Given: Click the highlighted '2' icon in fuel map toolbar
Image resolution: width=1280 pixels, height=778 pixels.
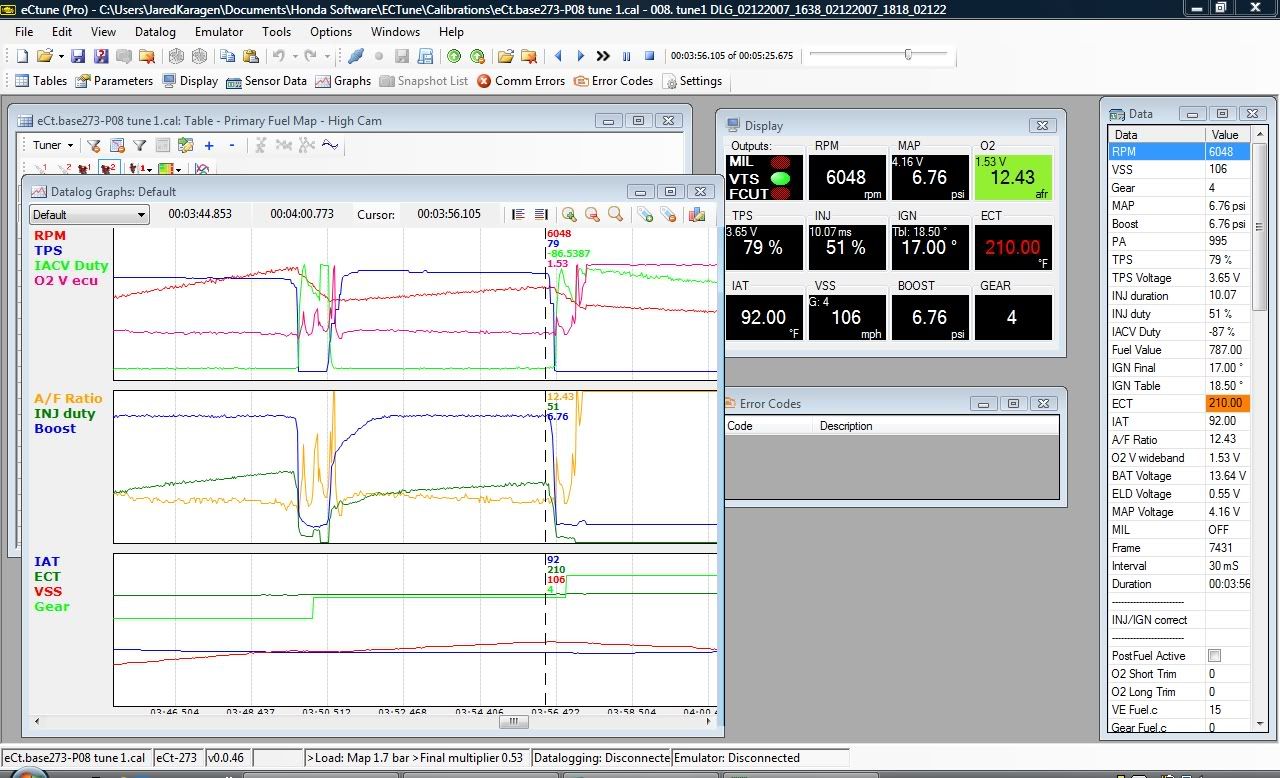Looking at the screenshot, I should click(x=108, y=169).
